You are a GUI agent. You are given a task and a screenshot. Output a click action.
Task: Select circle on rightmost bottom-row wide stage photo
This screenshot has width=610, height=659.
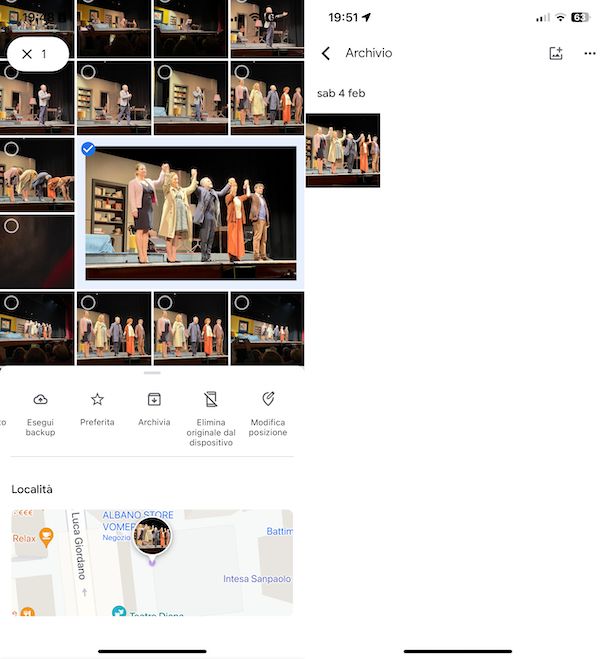pos(242,303)
